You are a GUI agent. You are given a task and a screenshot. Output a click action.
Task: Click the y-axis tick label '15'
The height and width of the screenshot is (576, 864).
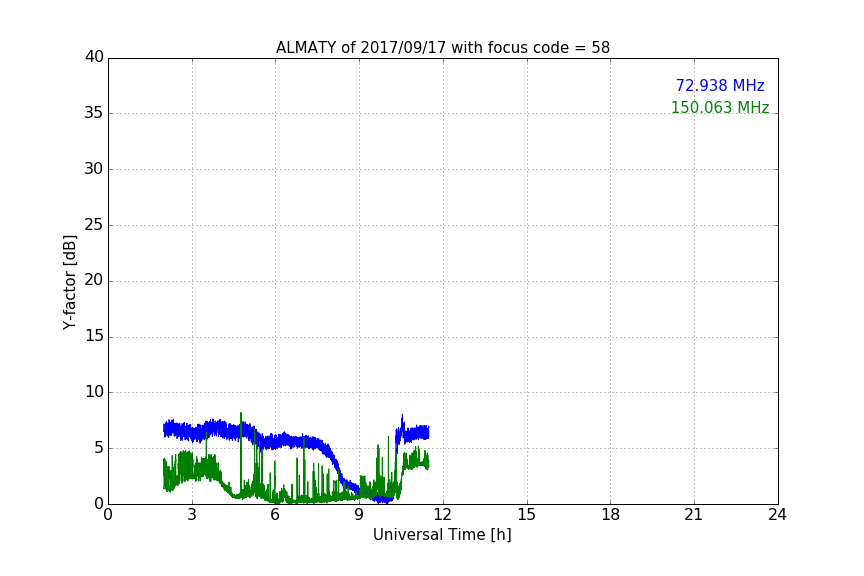[x=94, y=336]
